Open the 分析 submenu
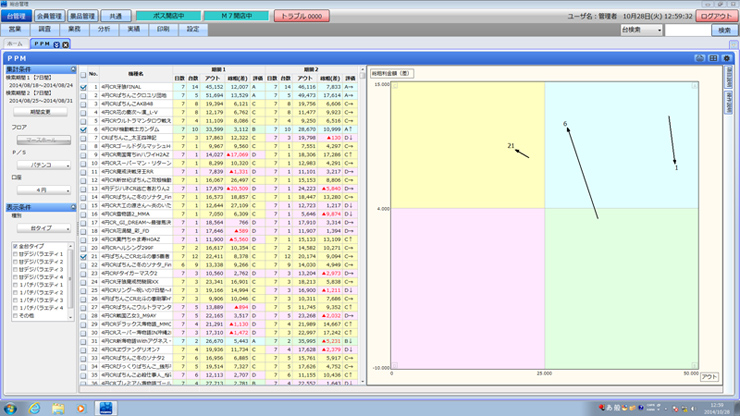The image size is (740, 416). [104, 29]
